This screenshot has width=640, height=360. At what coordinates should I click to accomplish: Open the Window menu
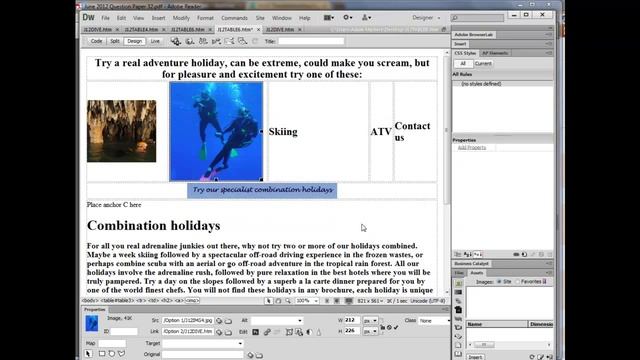[x=282, y=18]
